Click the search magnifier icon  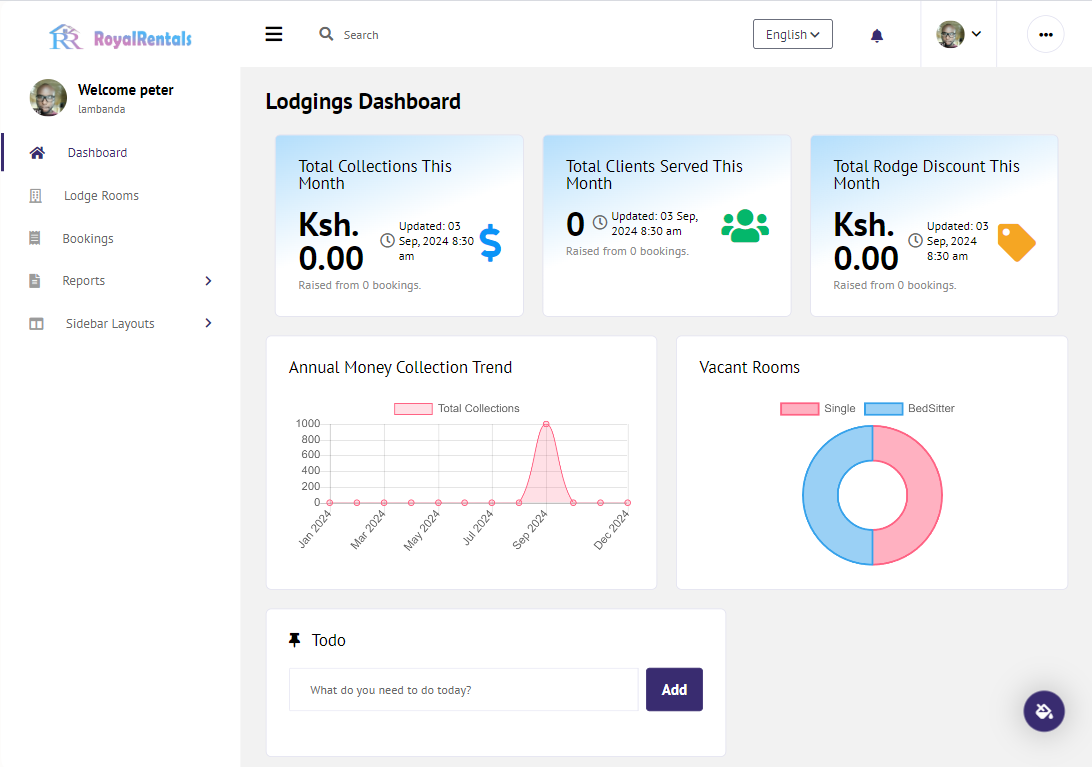pyautogui.click(x=326, y=33)
